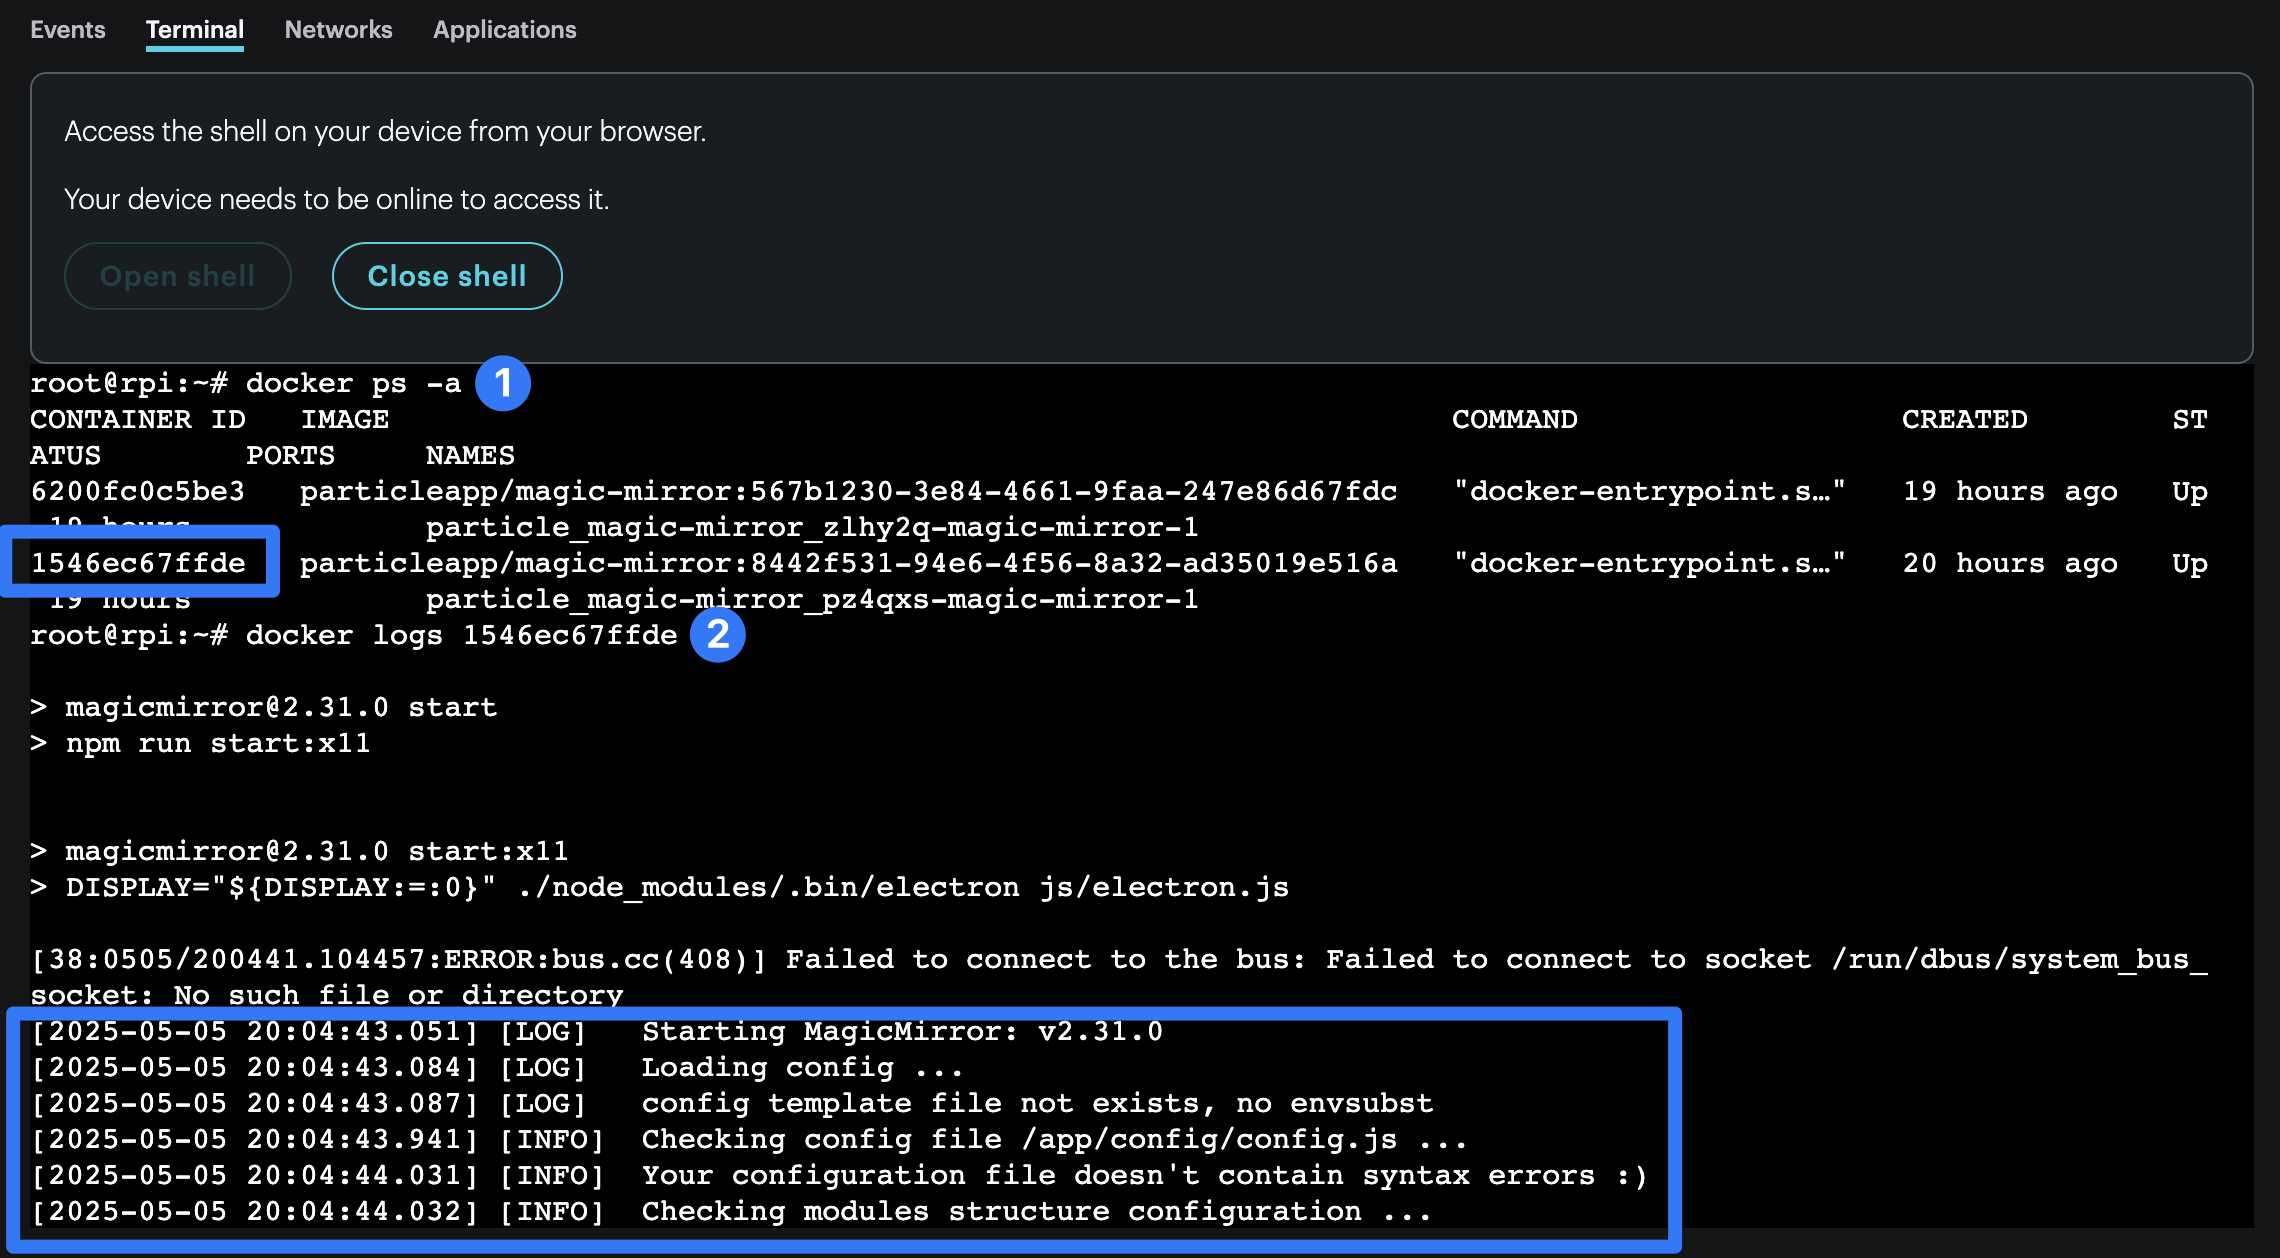
Task: Click the blue step 1 badge
Action: point(502,383)
